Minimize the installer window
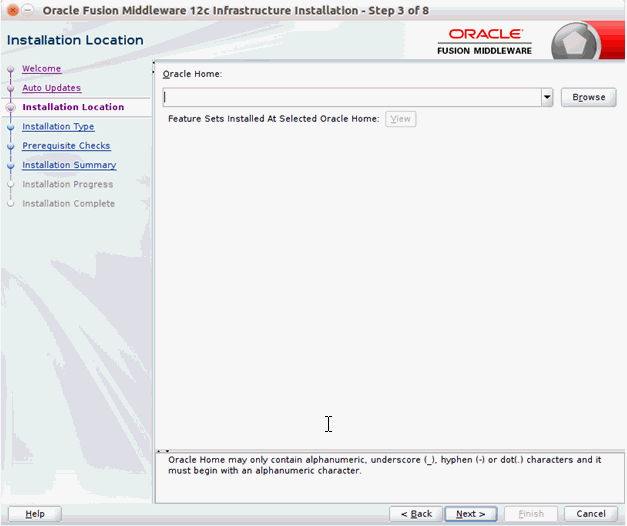This screenshot has height=526, width=627. click(27, 10)
